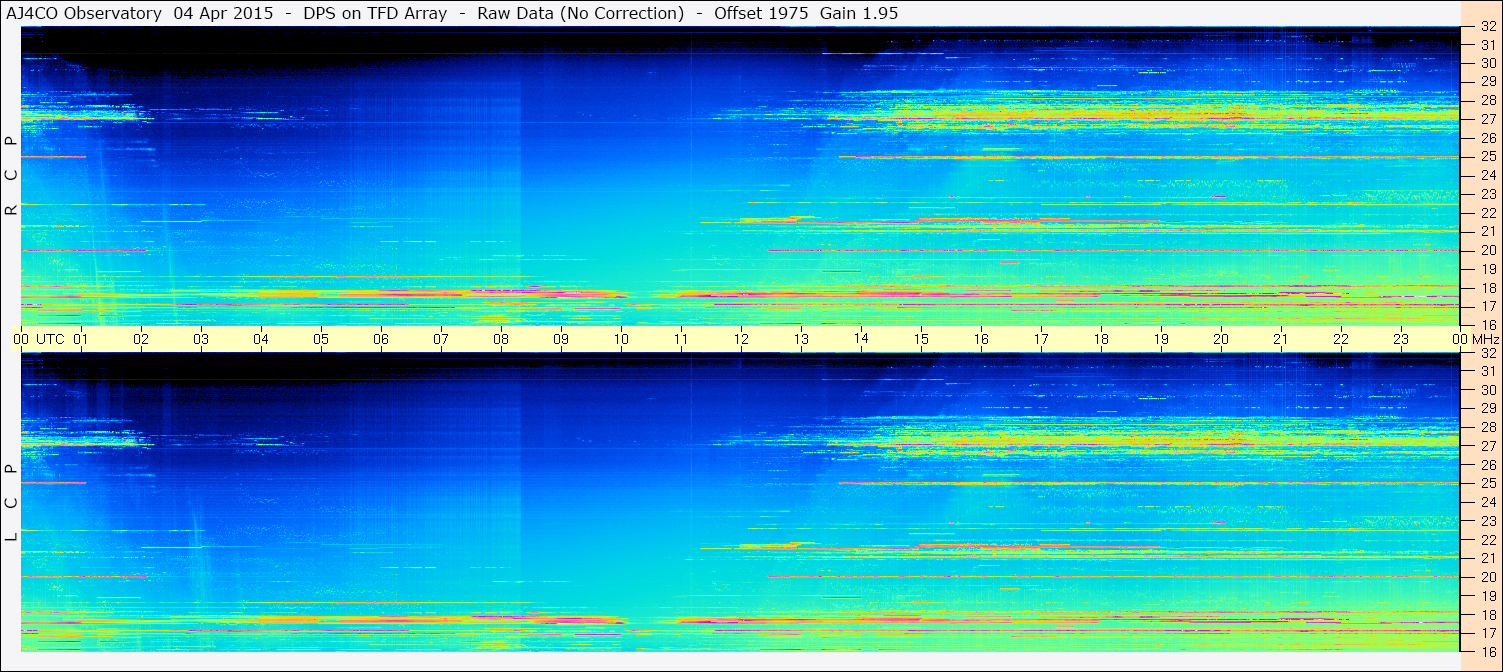1503x672 pixels.
Task: Pick the 07 hour marker on time axis
Action: [441, 339]
